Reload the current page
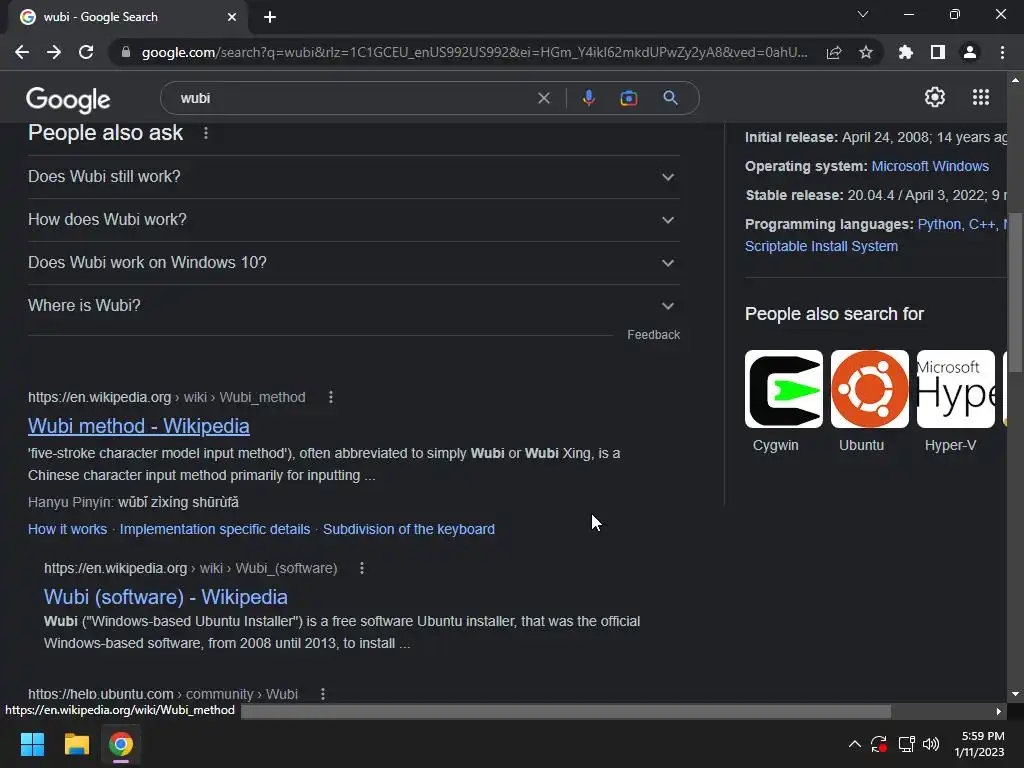Image resolution: width=1024 pixels, height=768 pixels. 86,52
